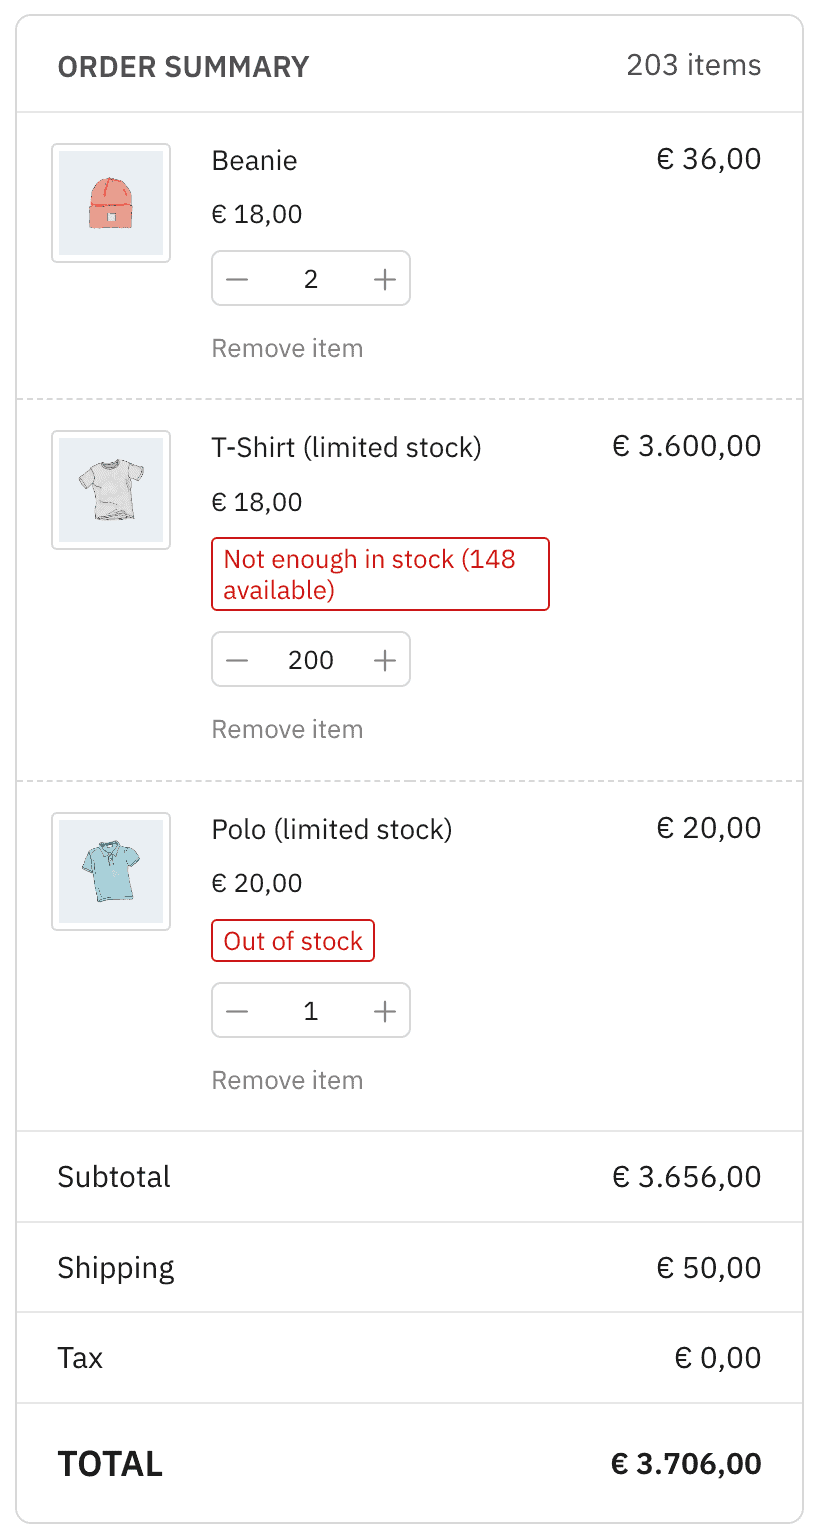Select the Subtotal row
Viewport: 818px width, 1538px height.
tap(409, 1176)
